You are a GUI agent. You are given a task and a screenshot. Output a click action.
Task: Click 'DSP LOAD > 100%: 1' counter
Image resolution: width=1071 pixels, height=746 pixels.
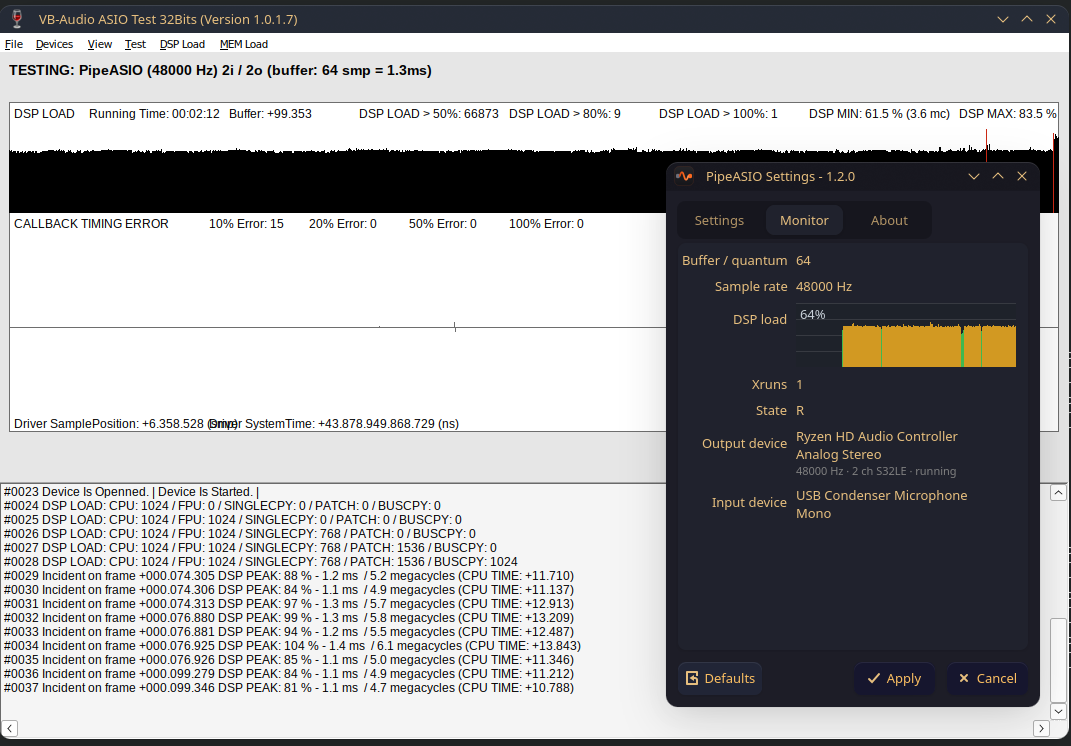[718, 114]
